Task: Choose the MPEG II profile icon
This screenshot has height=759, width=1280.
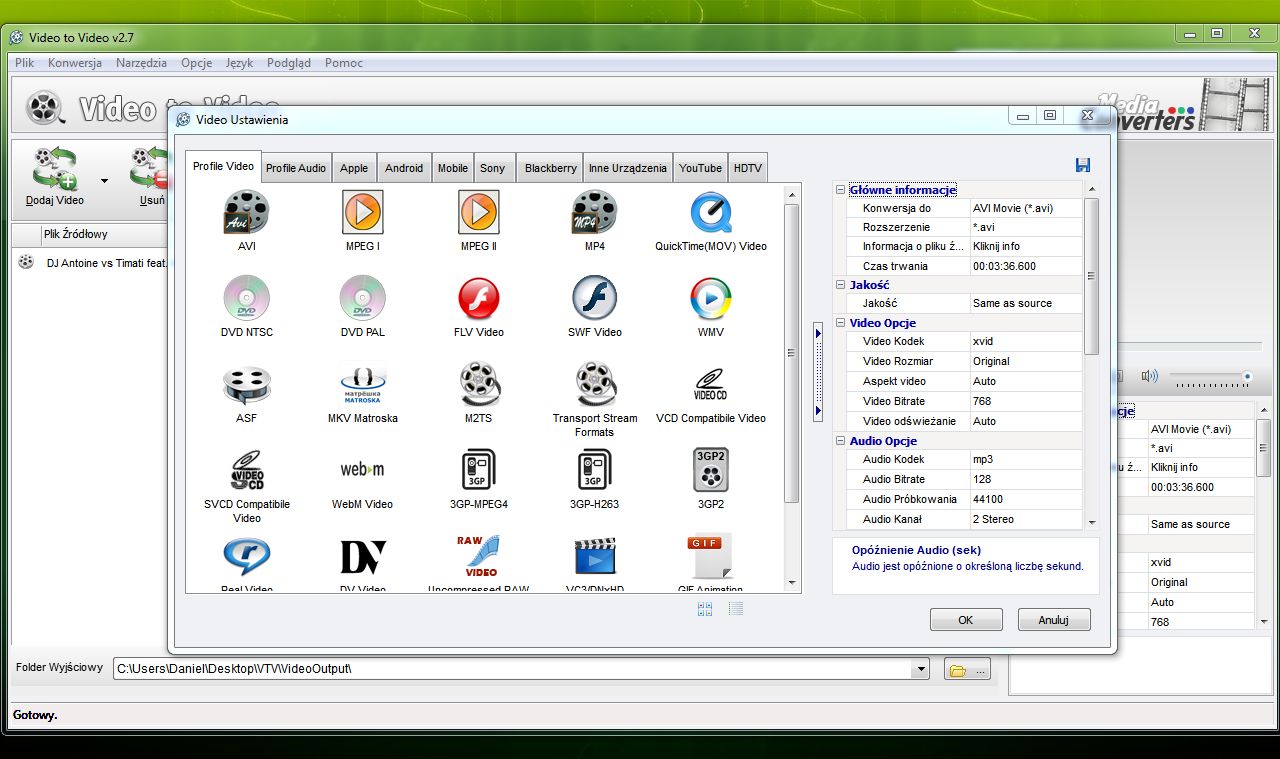Action: coord(479,212)
